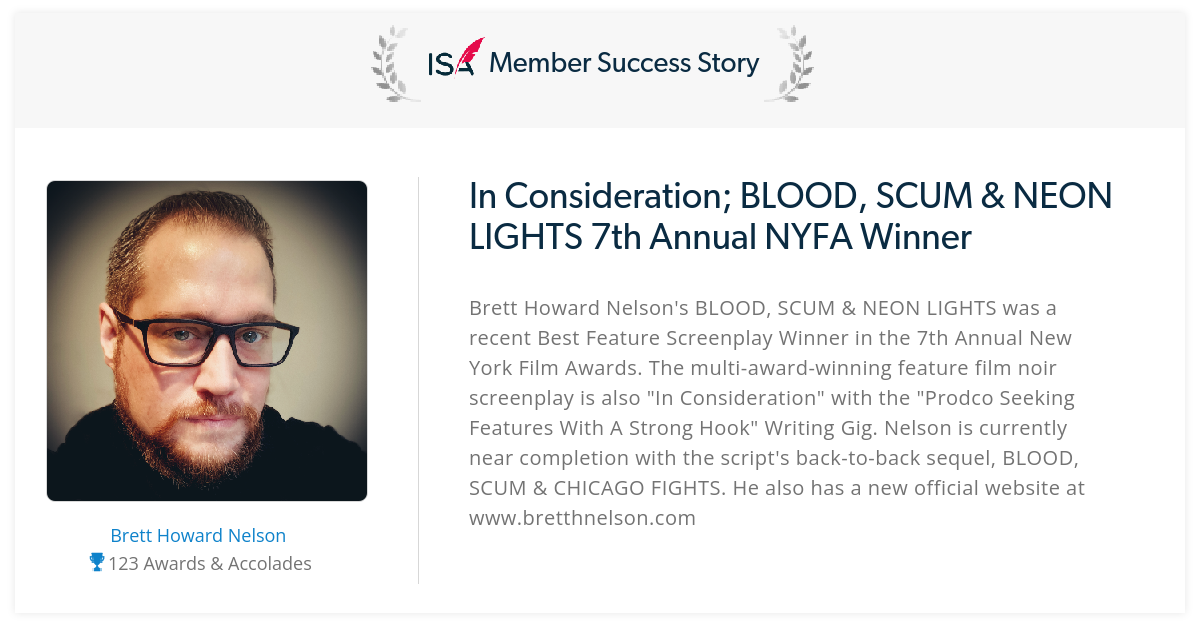
Task: Click the ISA logo in the header
Action: pyautogui.click(x=455, y=58)
